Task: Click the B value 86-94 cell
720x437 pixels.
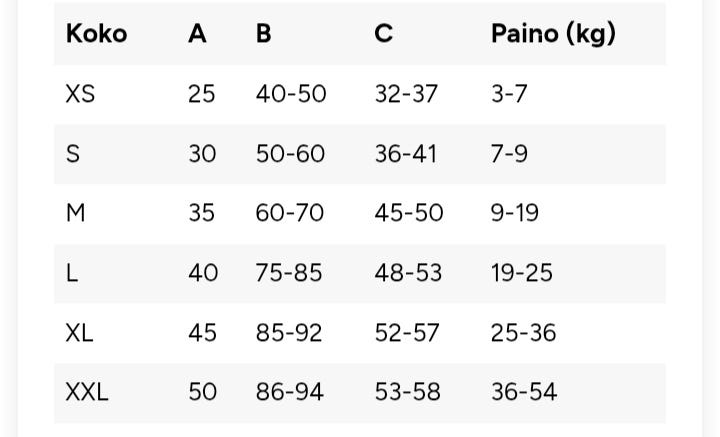Action: pos(289,392)
